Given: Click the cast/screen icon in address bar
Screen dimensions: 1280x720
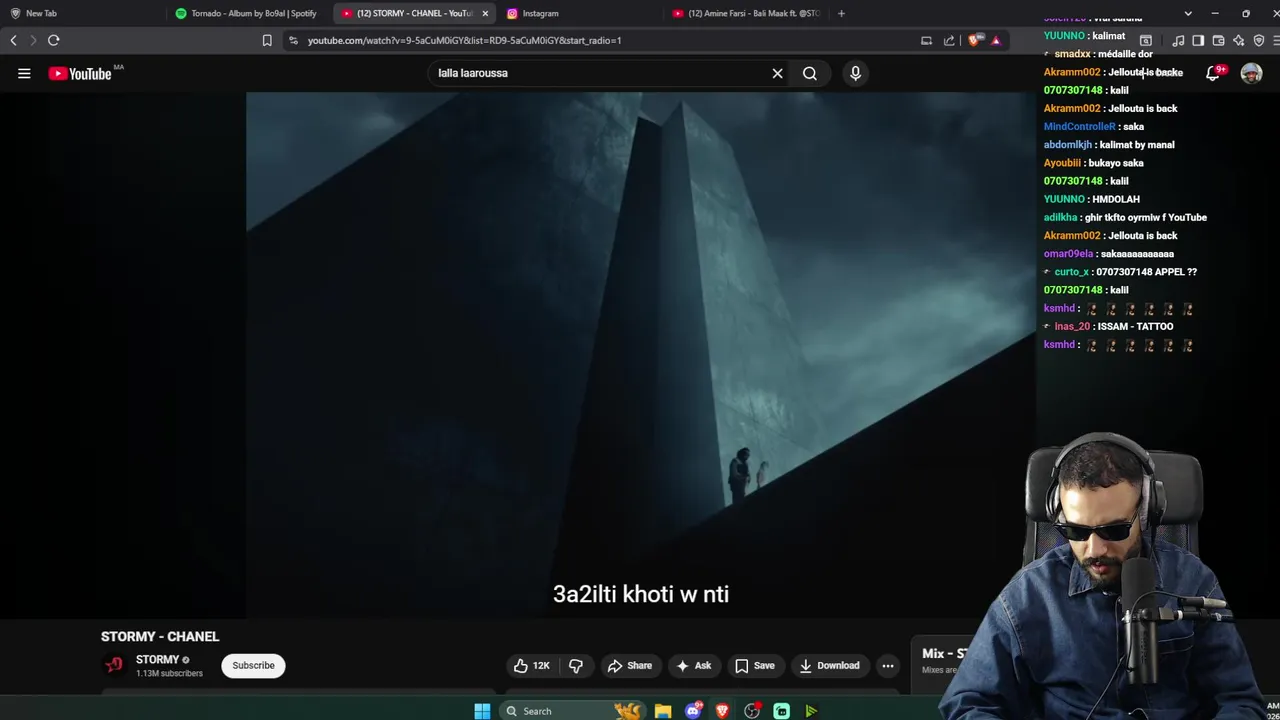Looking at the screenshot, I should (926, 40).
